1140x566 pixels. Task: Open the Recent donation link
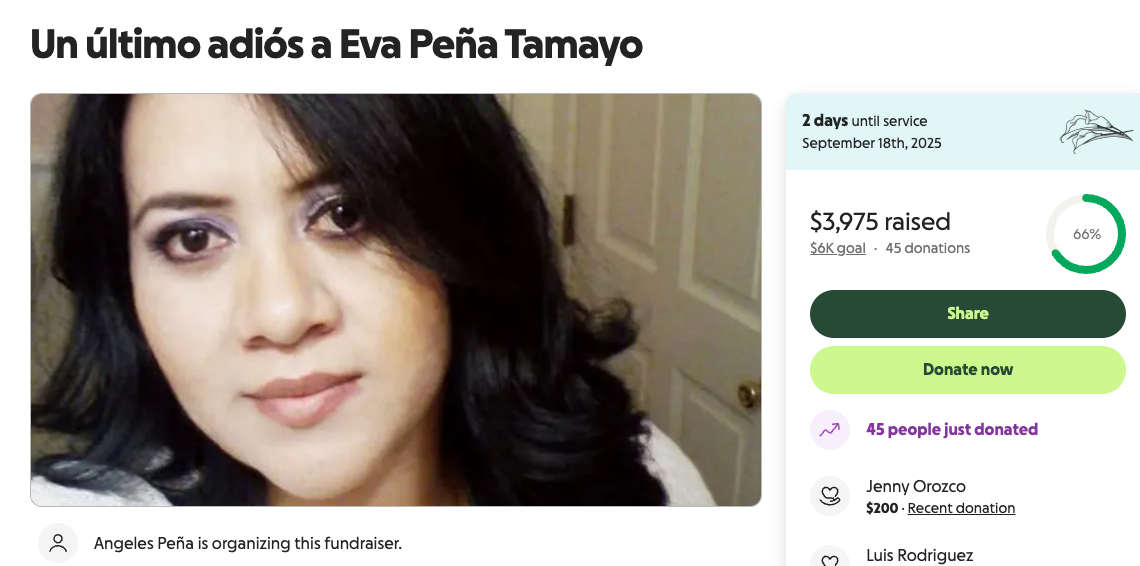[961, 508]
